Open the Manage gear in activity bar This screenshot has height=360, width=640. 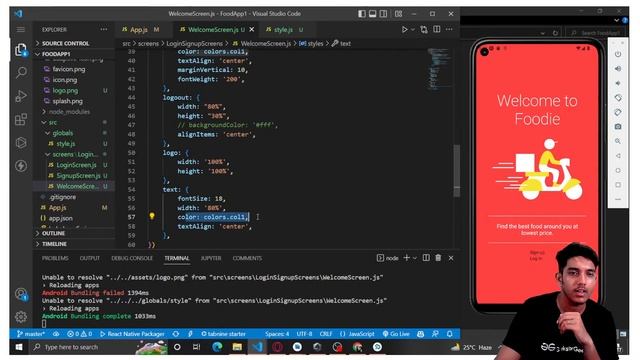tap(21, 316)
